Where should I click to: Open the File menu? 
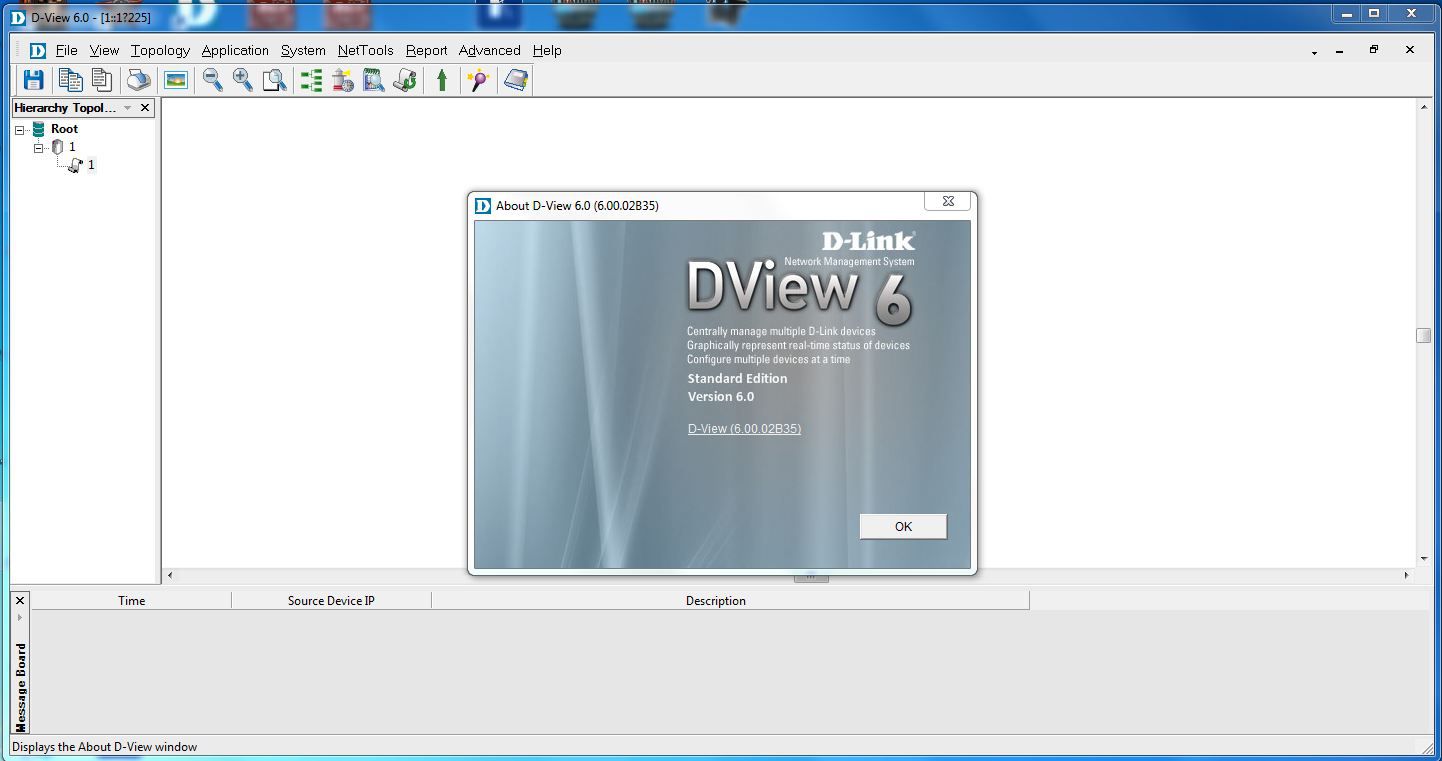coord(67,50)
